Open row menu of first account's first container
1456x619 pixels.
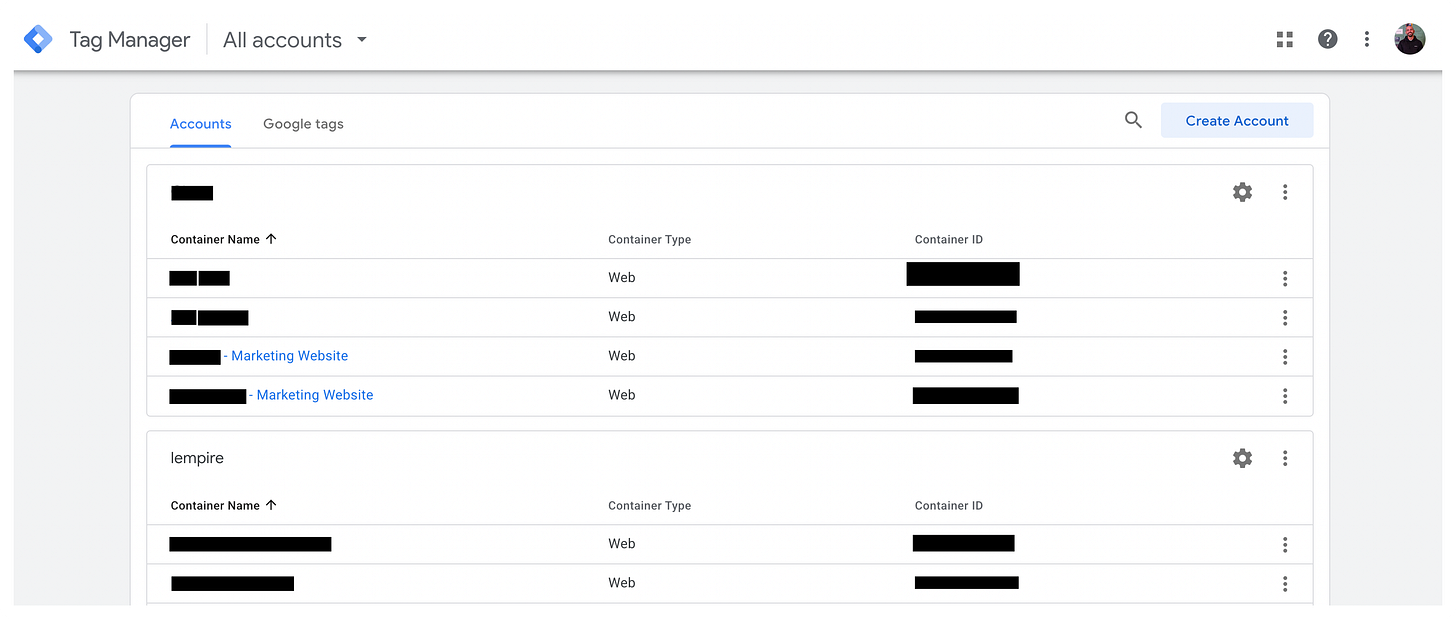pyautogui.click(x=1285, y=278)
